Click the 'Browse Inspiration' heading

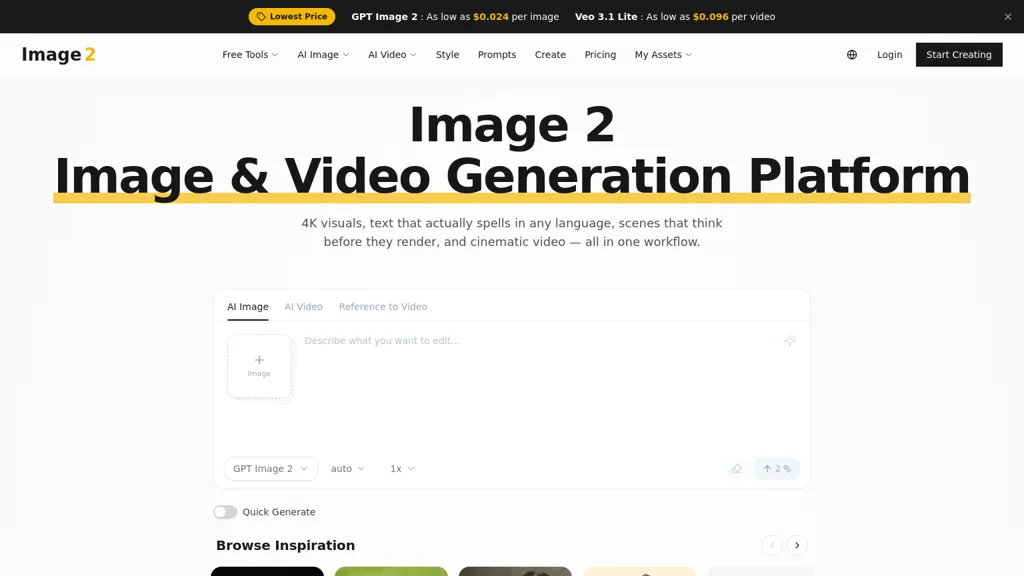285,545
